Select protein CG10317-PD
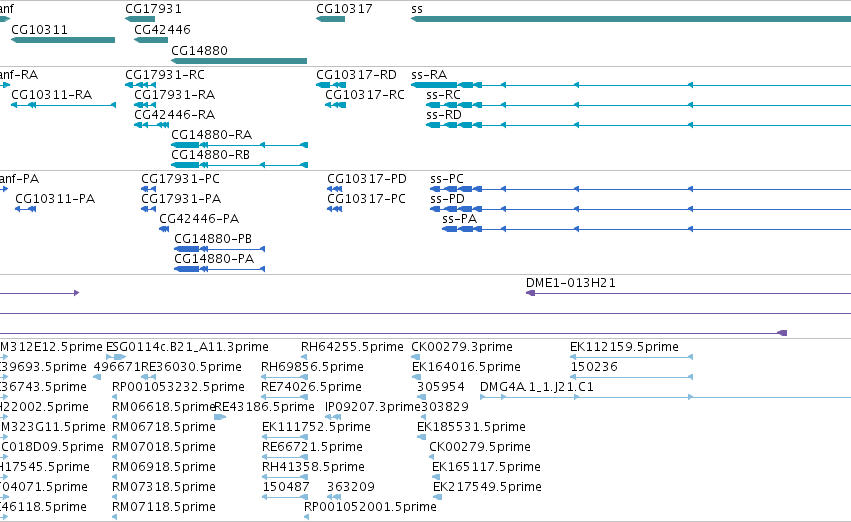851x522 pixels. point(334,189)
